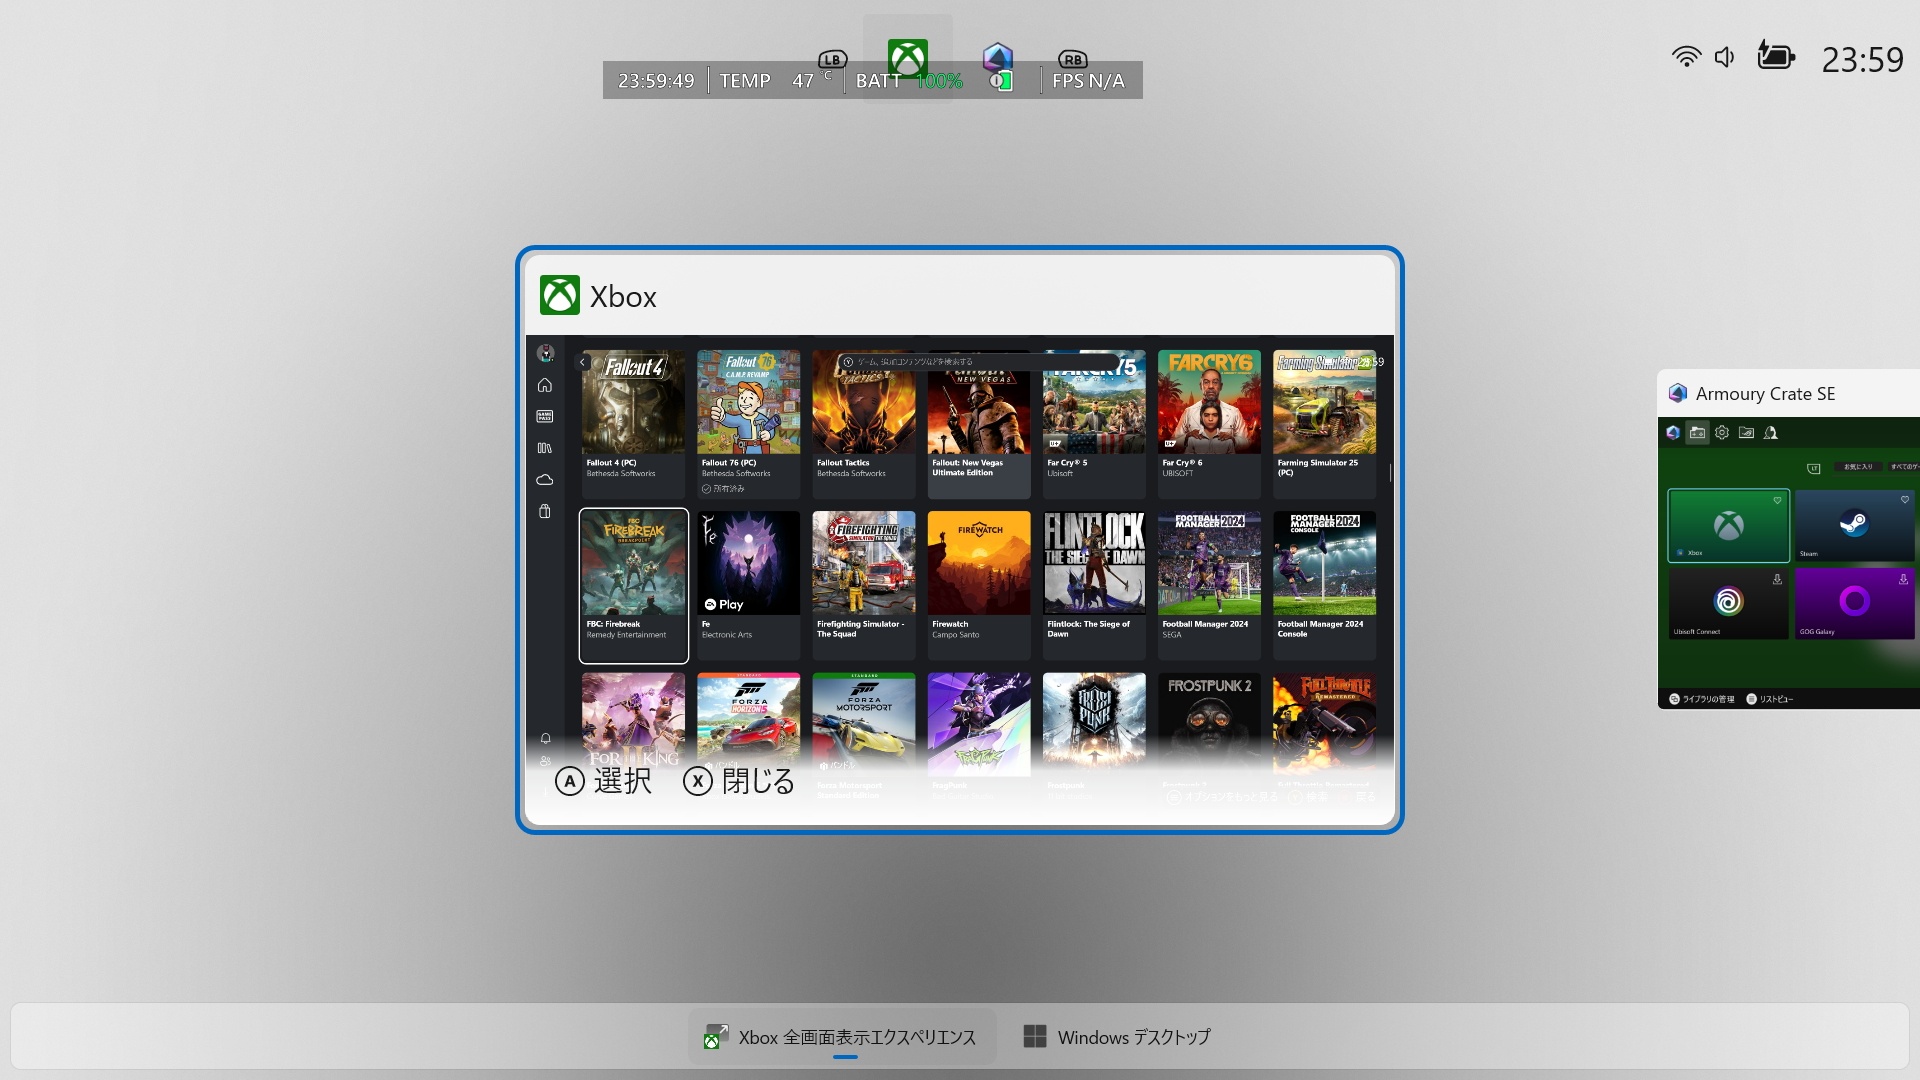The width and height of the screenshot is (1920, 1080).
Task: Switch to Windows デスクトップ tab
Action: click(1117, 1037)
